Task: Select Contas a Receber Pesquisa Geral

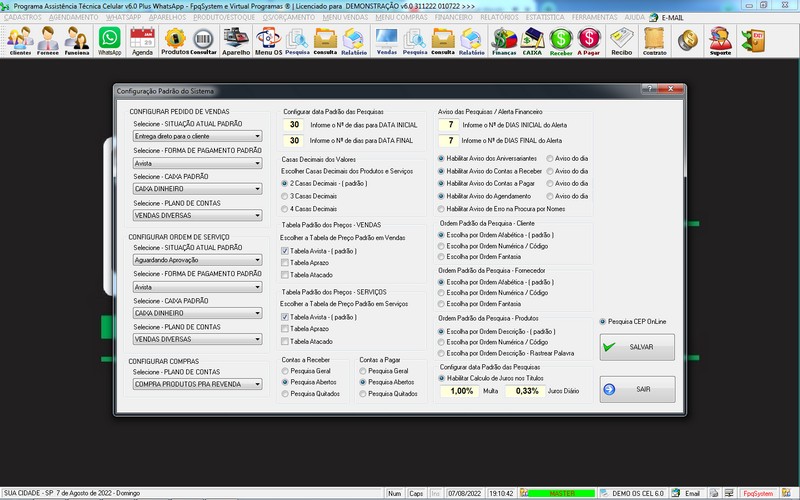Action: [285, 371]
